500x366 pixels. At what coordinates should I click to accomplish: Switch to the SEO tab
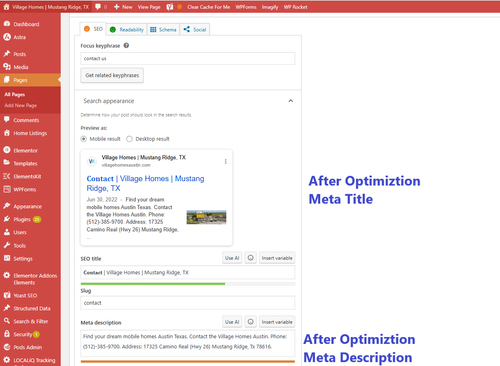point(93,29)
